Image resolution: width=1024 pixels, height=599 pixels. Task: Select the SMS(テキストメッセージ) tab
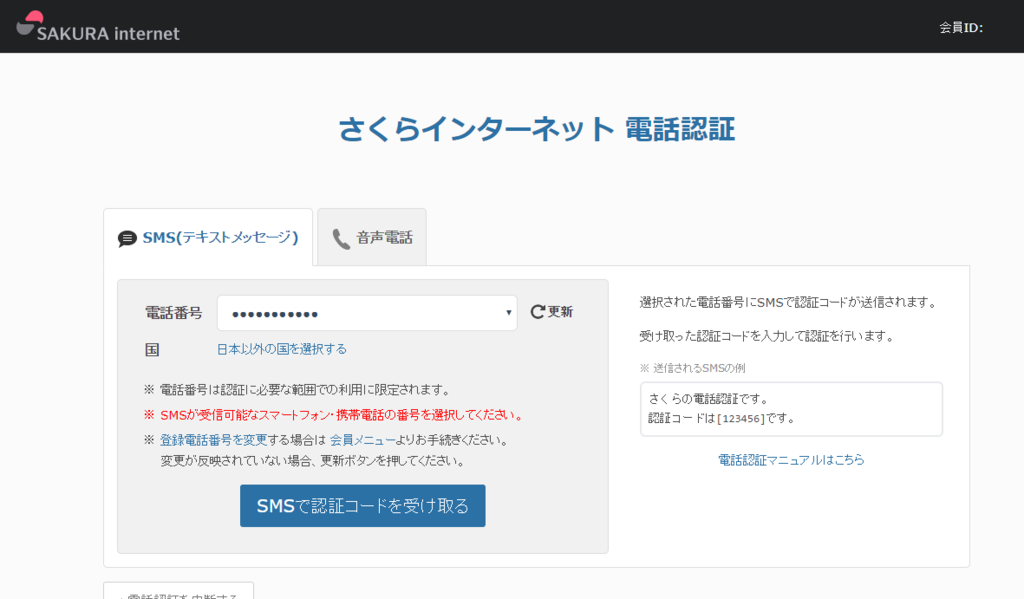coord(208,237)
